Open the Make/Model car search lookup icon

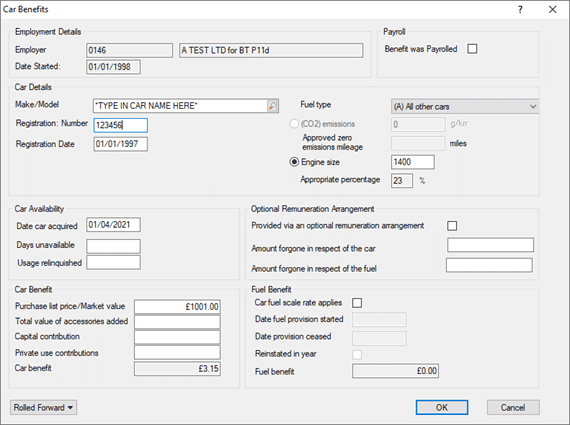(x=272, y=106)
